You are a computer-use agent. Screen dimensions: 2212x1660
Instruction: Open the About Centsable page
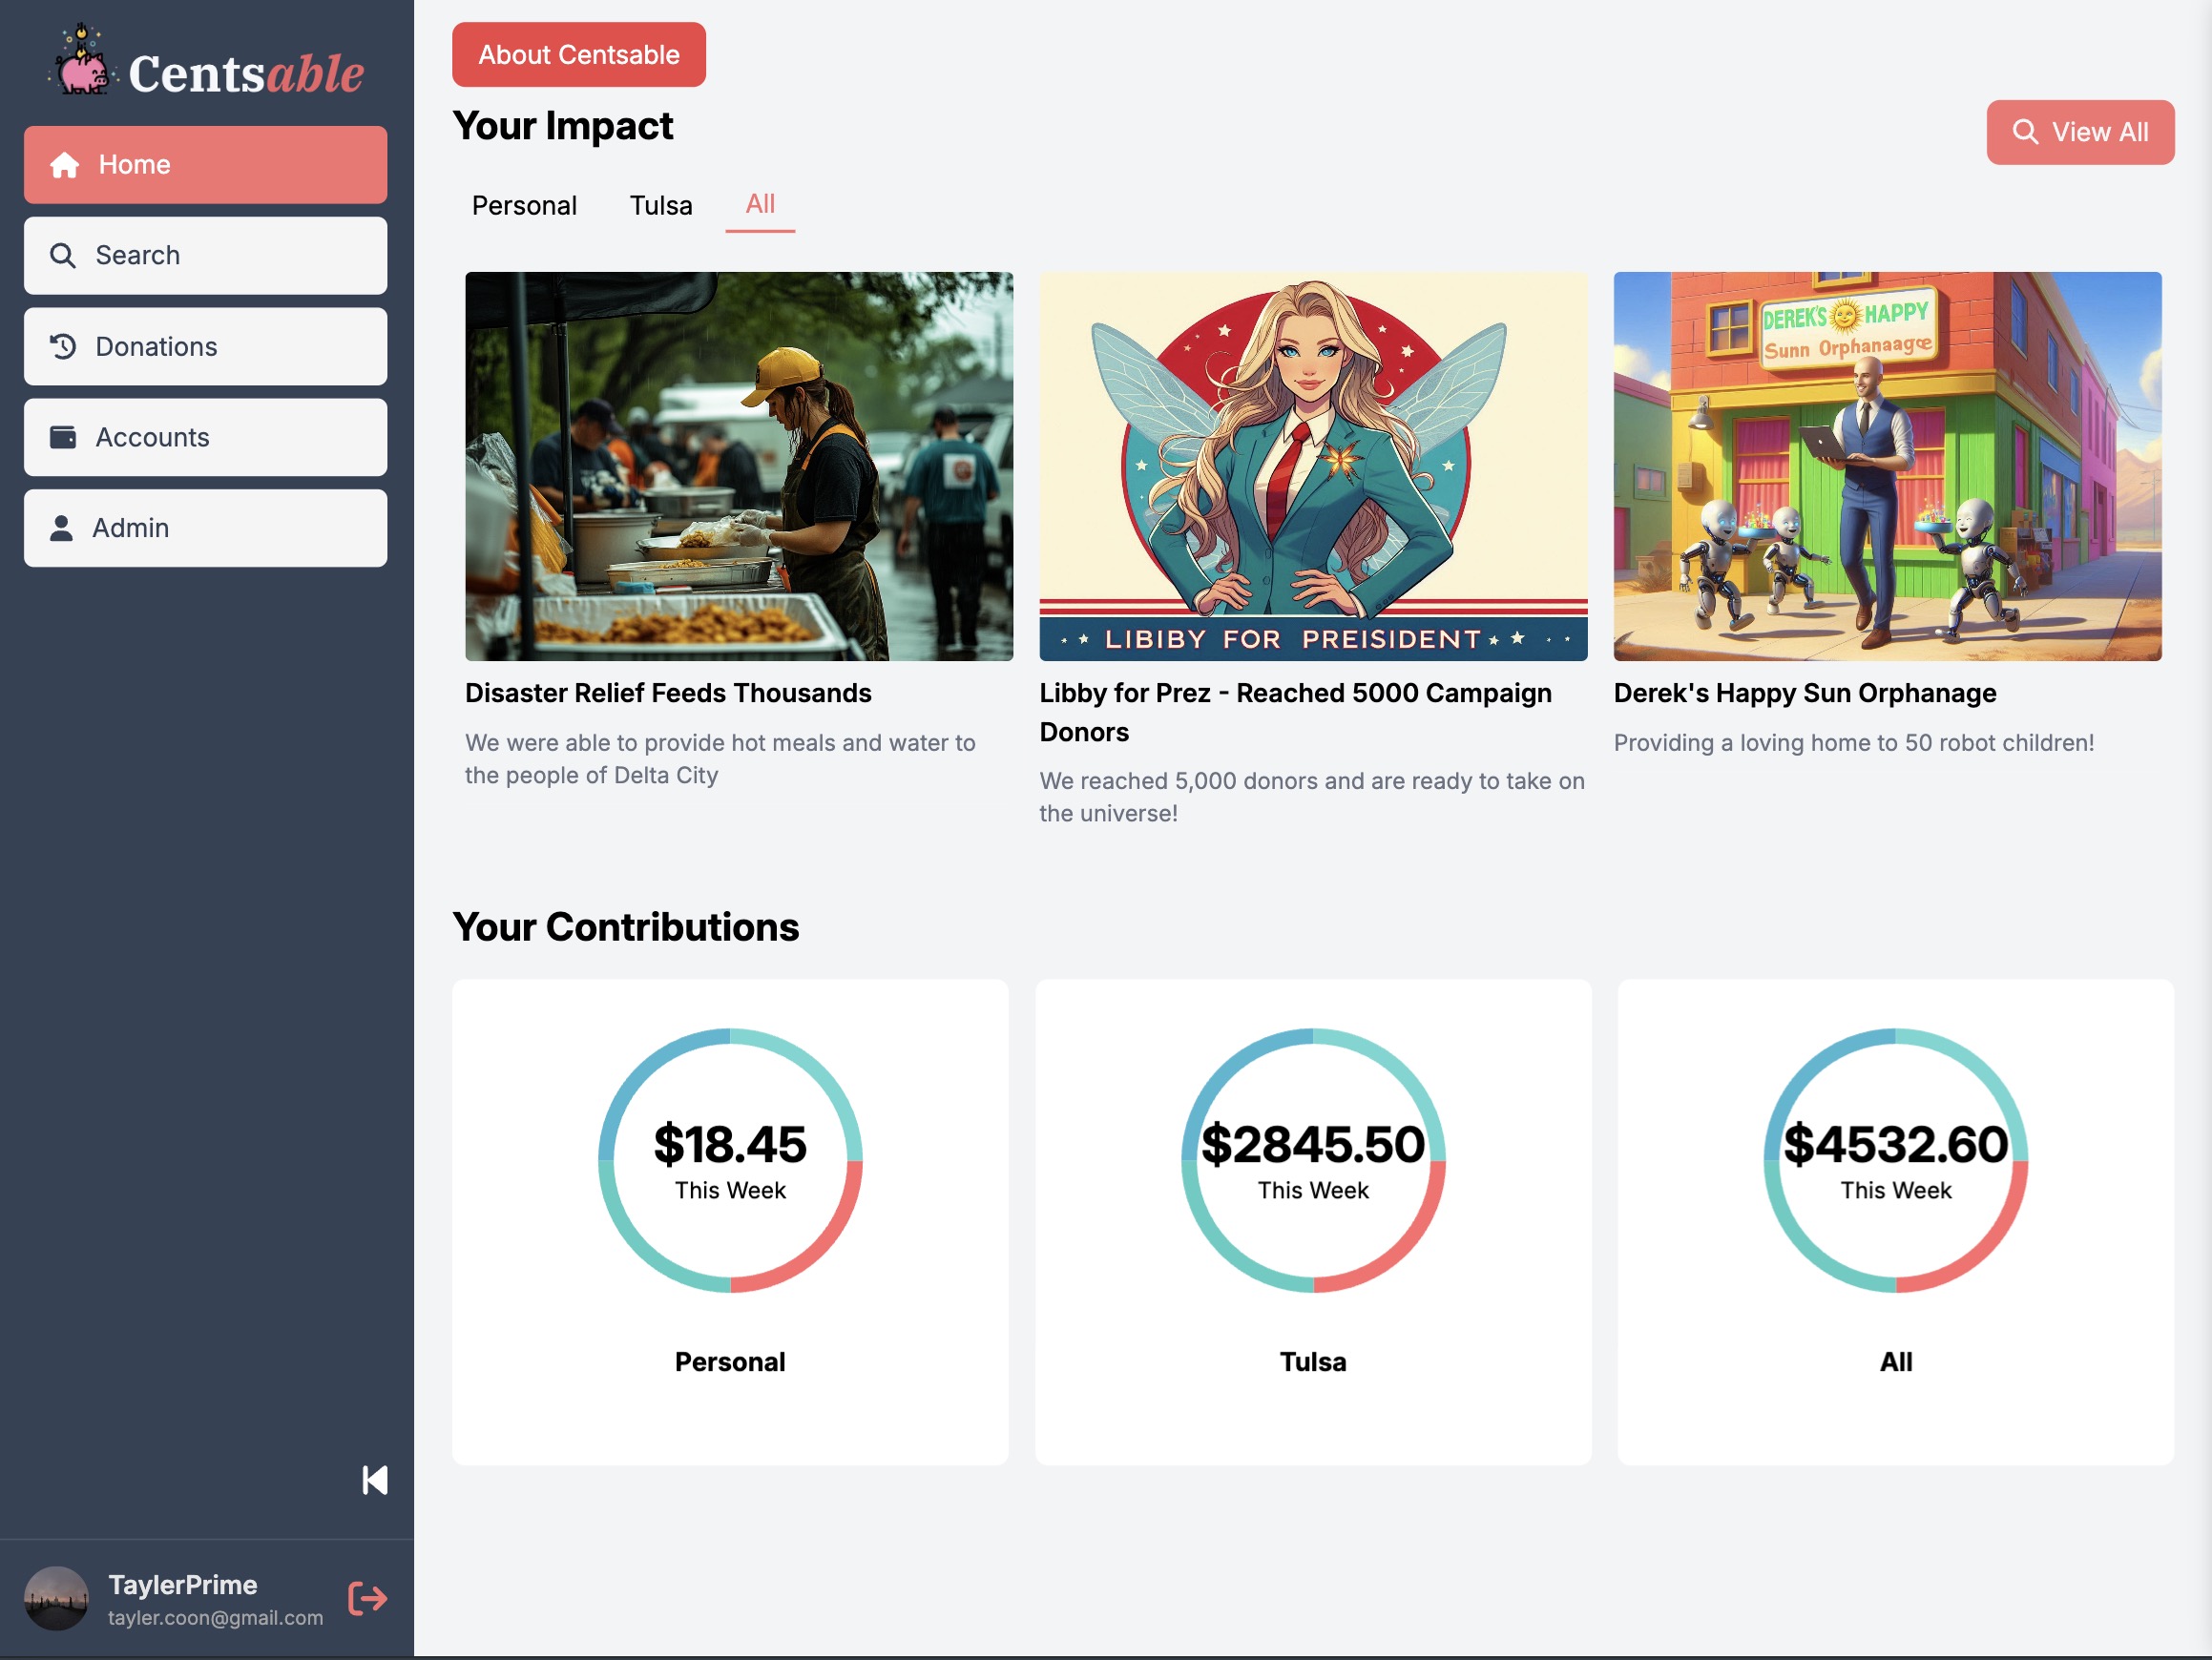point(578,54)
